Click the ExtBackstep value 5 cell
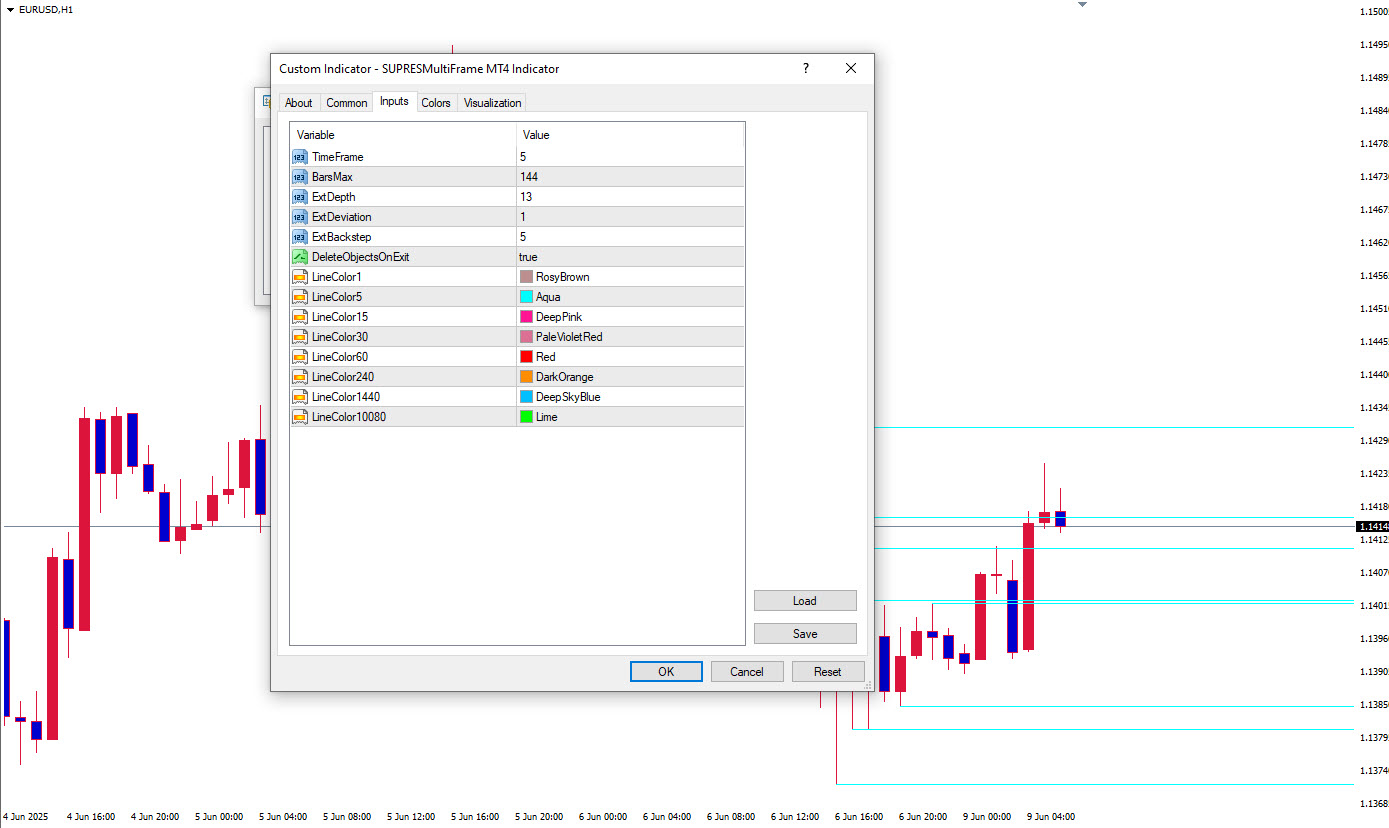The image size is (1389, 828). 630,237
